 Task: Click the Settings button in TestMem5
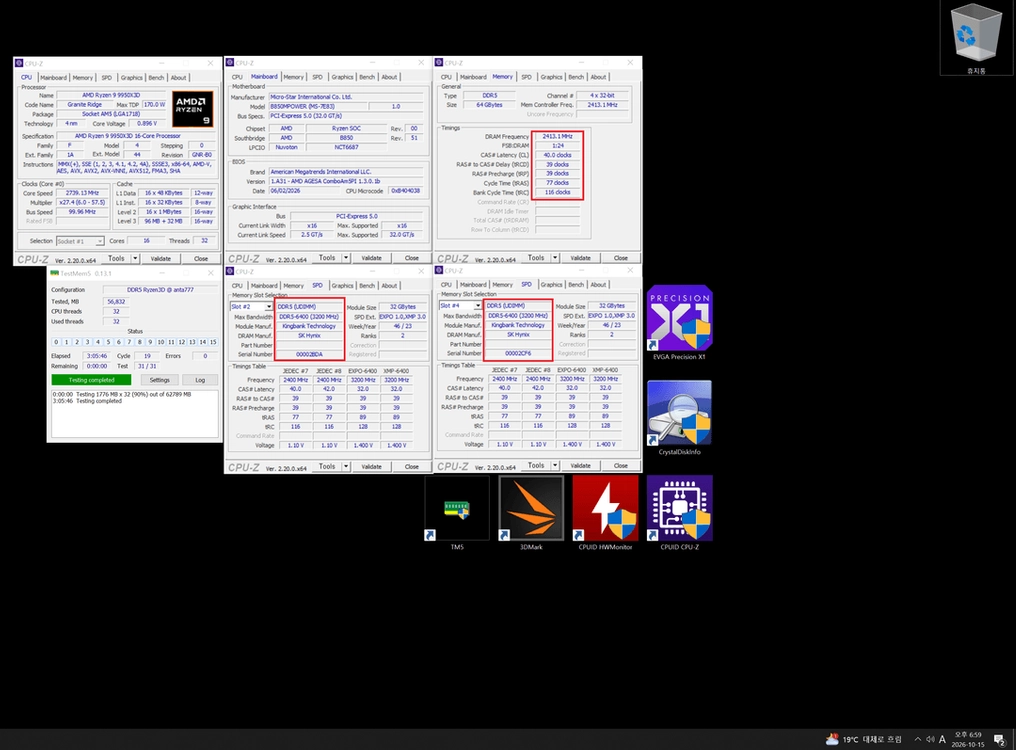pos(159,380)
